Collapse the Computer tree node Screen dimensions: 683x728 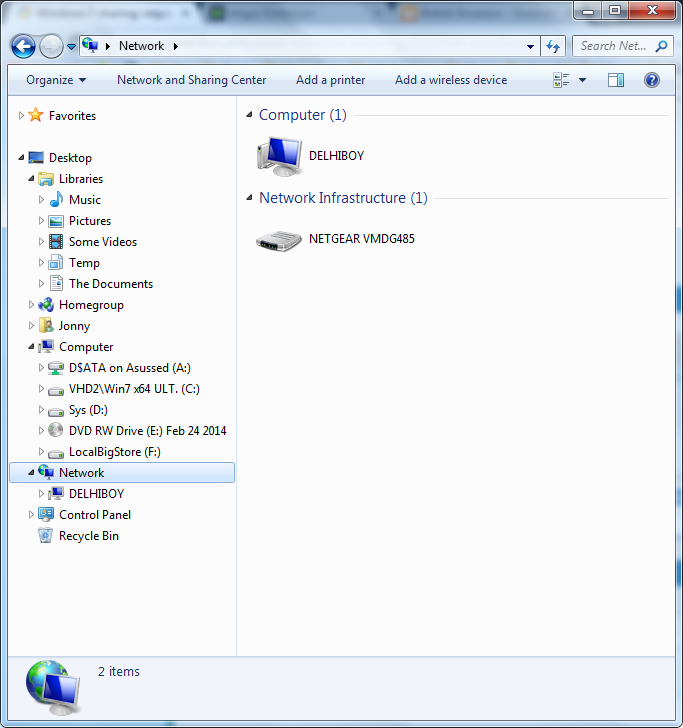point(31,347)
